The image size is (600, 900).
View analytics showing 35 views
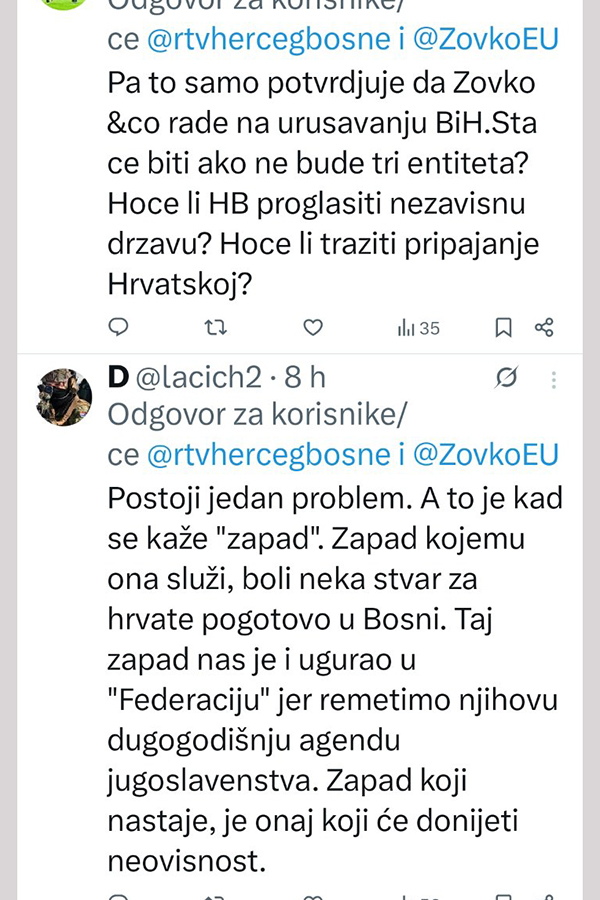tap(418, 327)
